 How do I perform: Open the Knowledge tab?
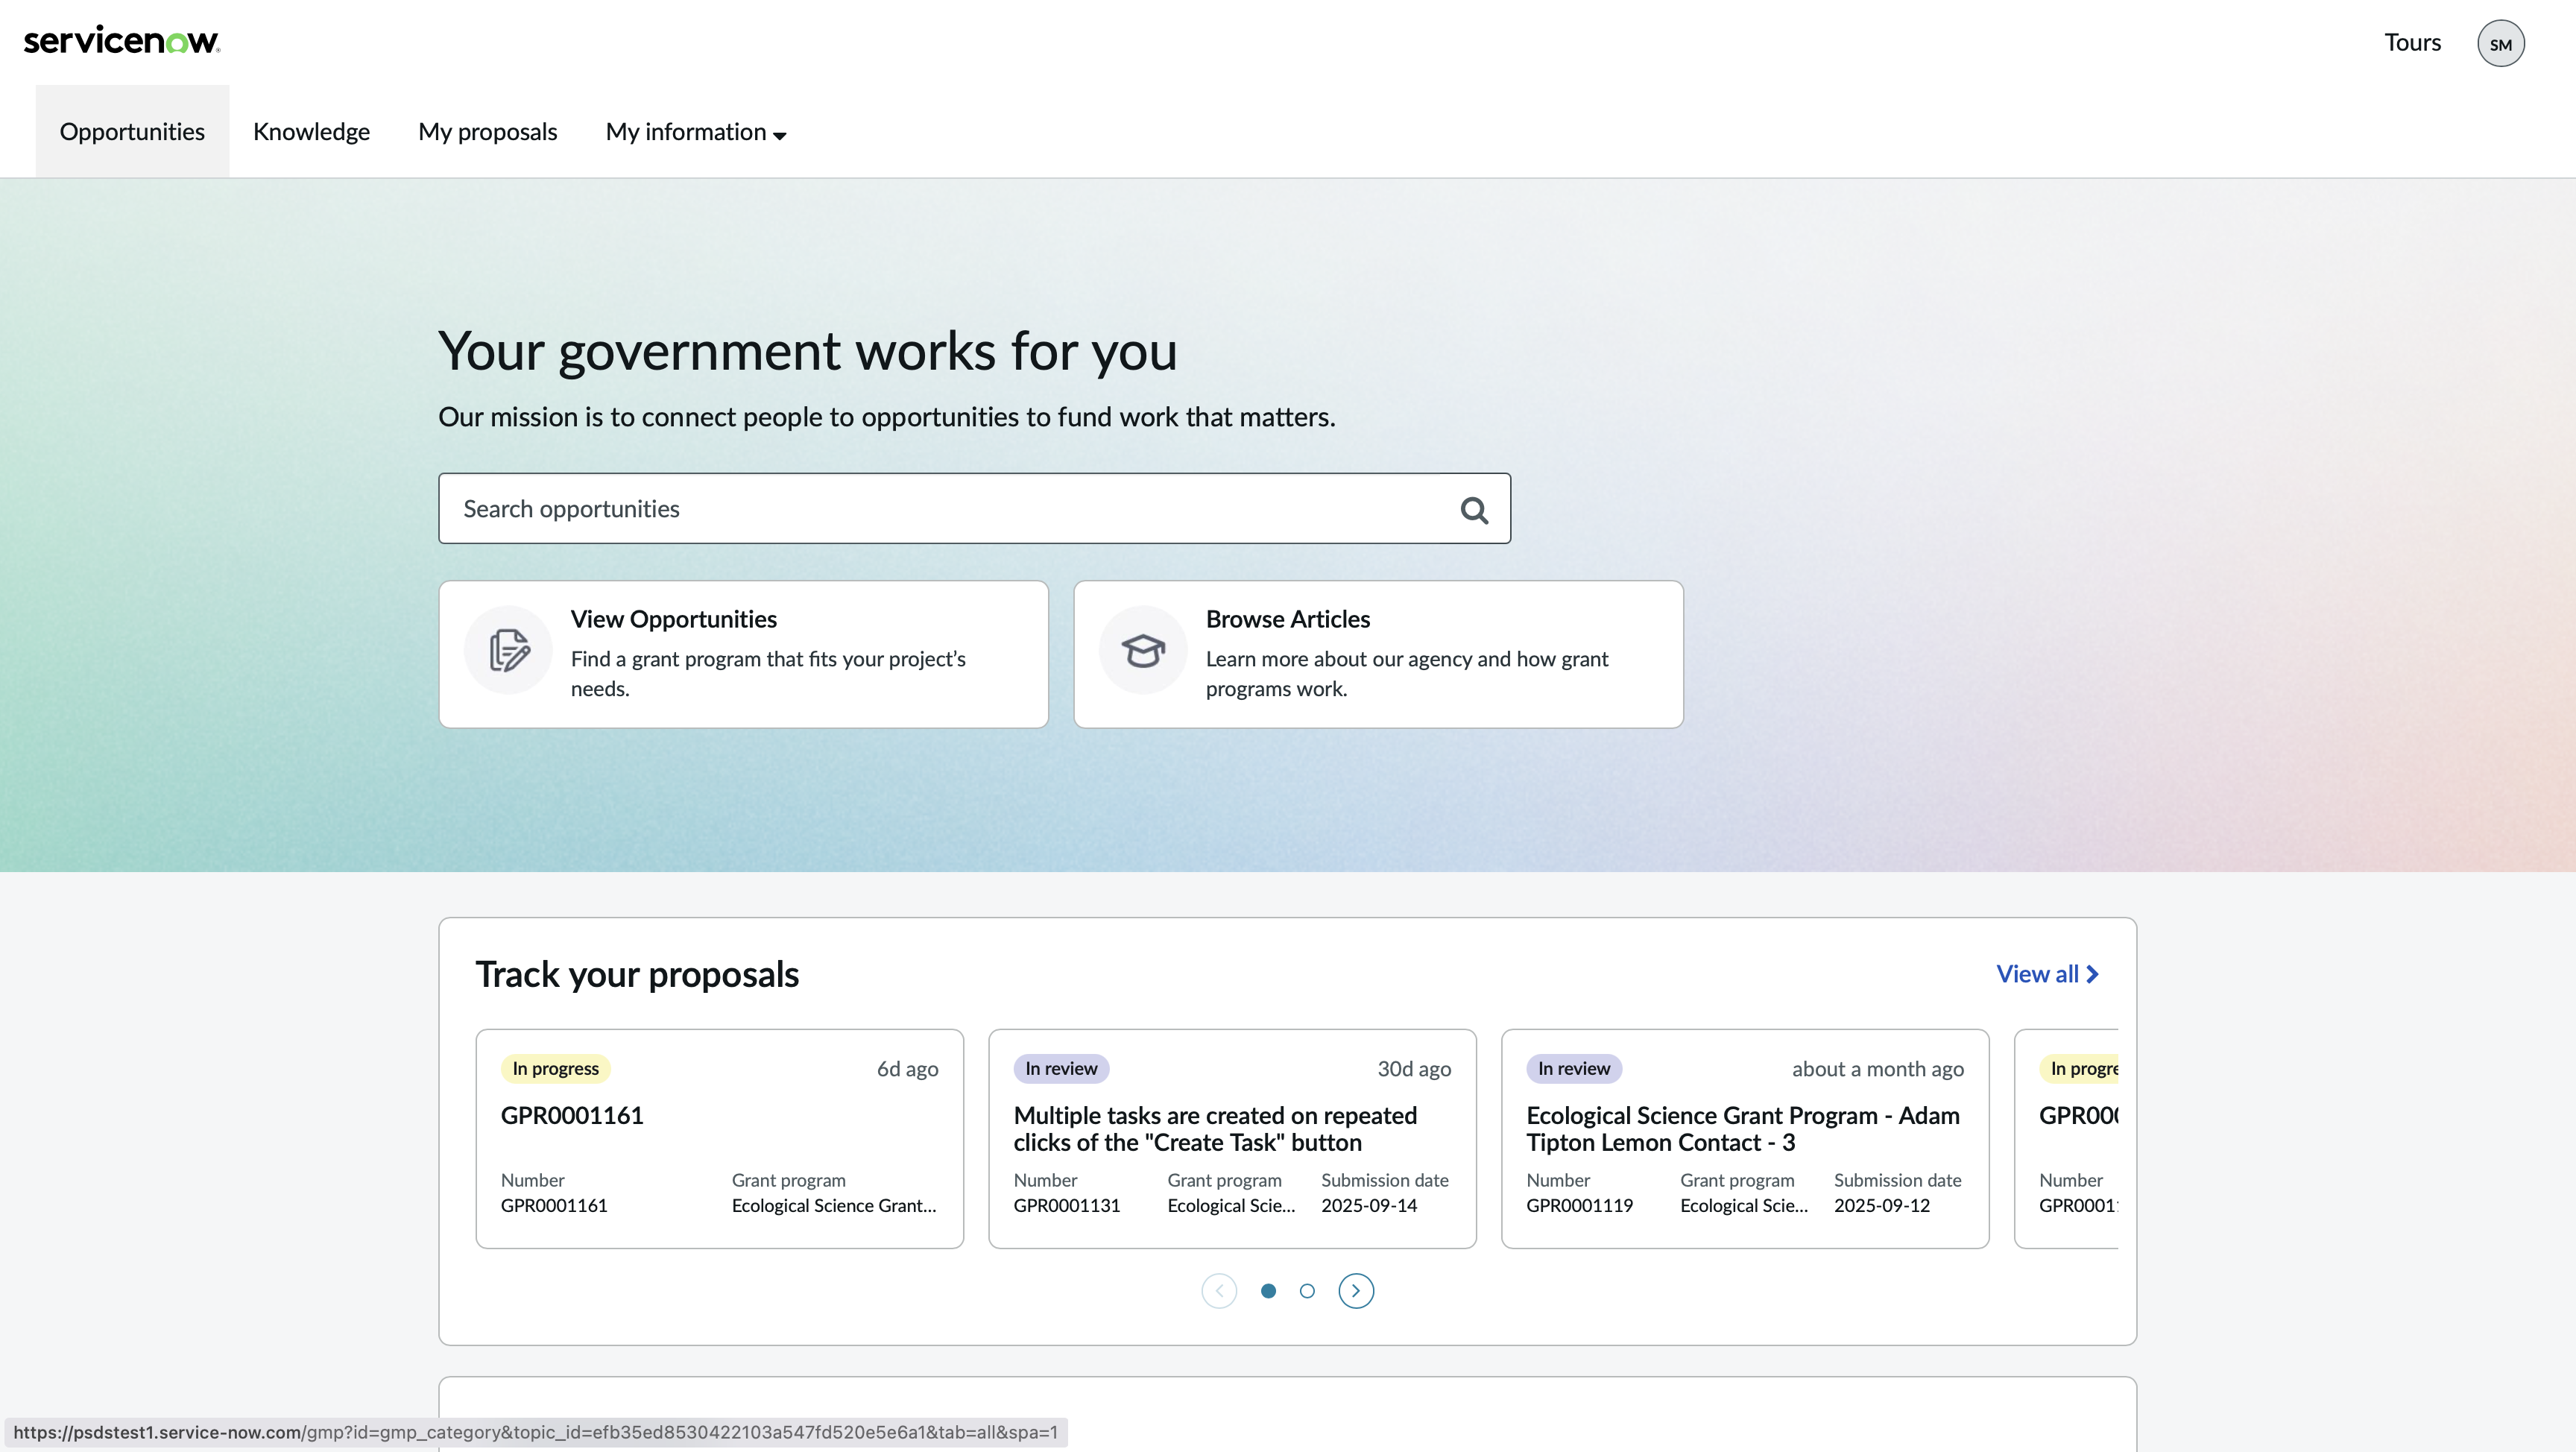[311, 132]
